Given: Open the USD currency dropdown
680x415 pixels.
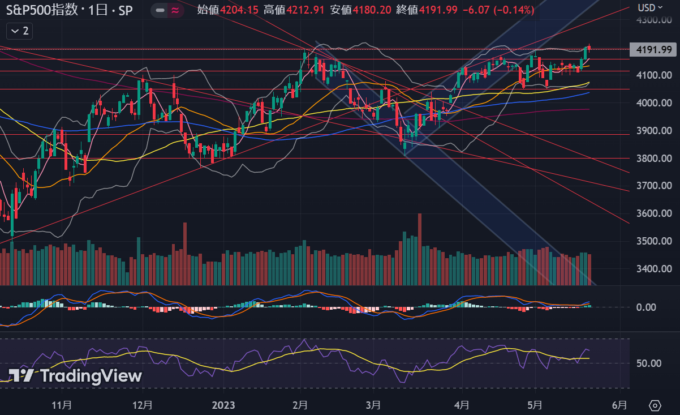Looking at the screenshot, I should (x=647, y=8).
